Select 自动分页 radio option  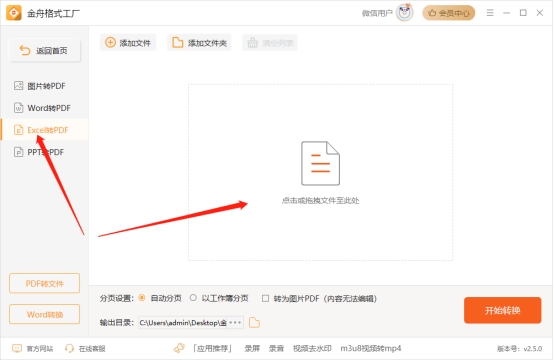[x=142, y=298]
